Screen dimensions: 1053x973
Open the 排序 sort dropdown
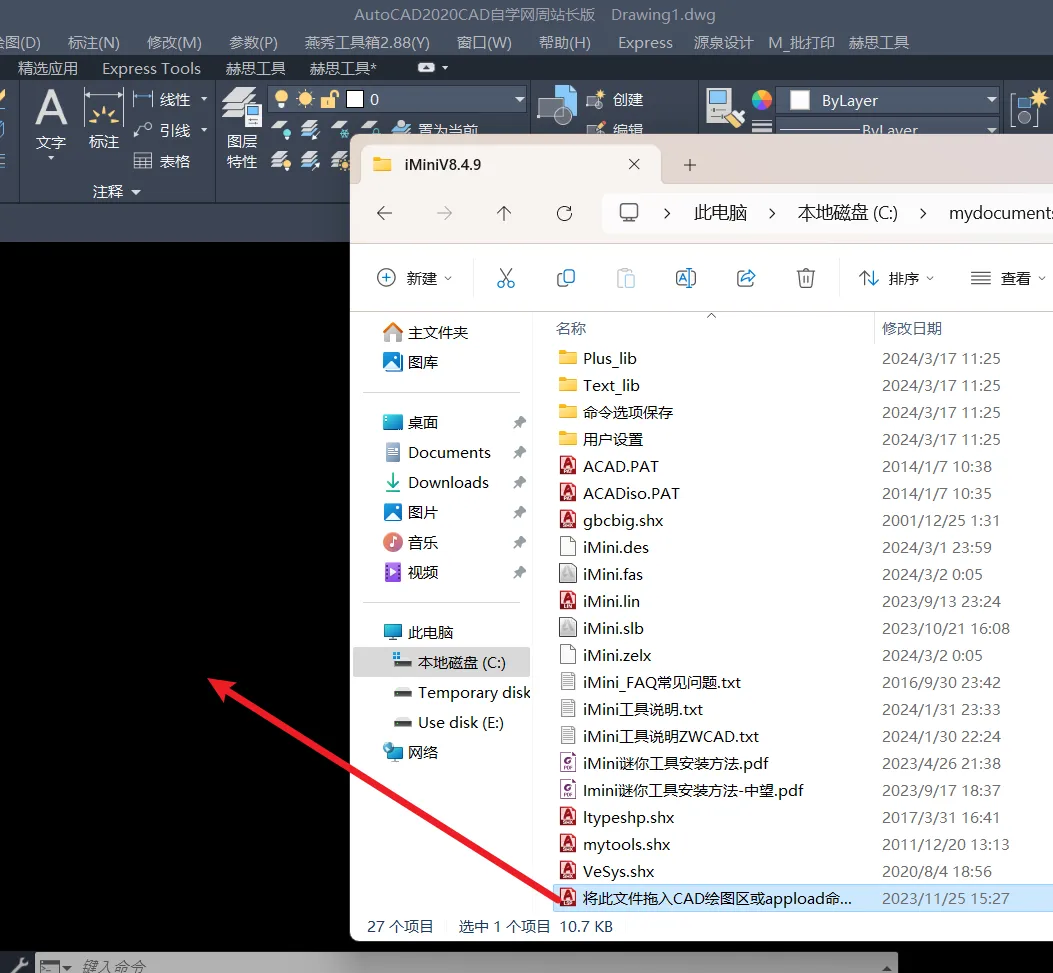click(897, 278)
